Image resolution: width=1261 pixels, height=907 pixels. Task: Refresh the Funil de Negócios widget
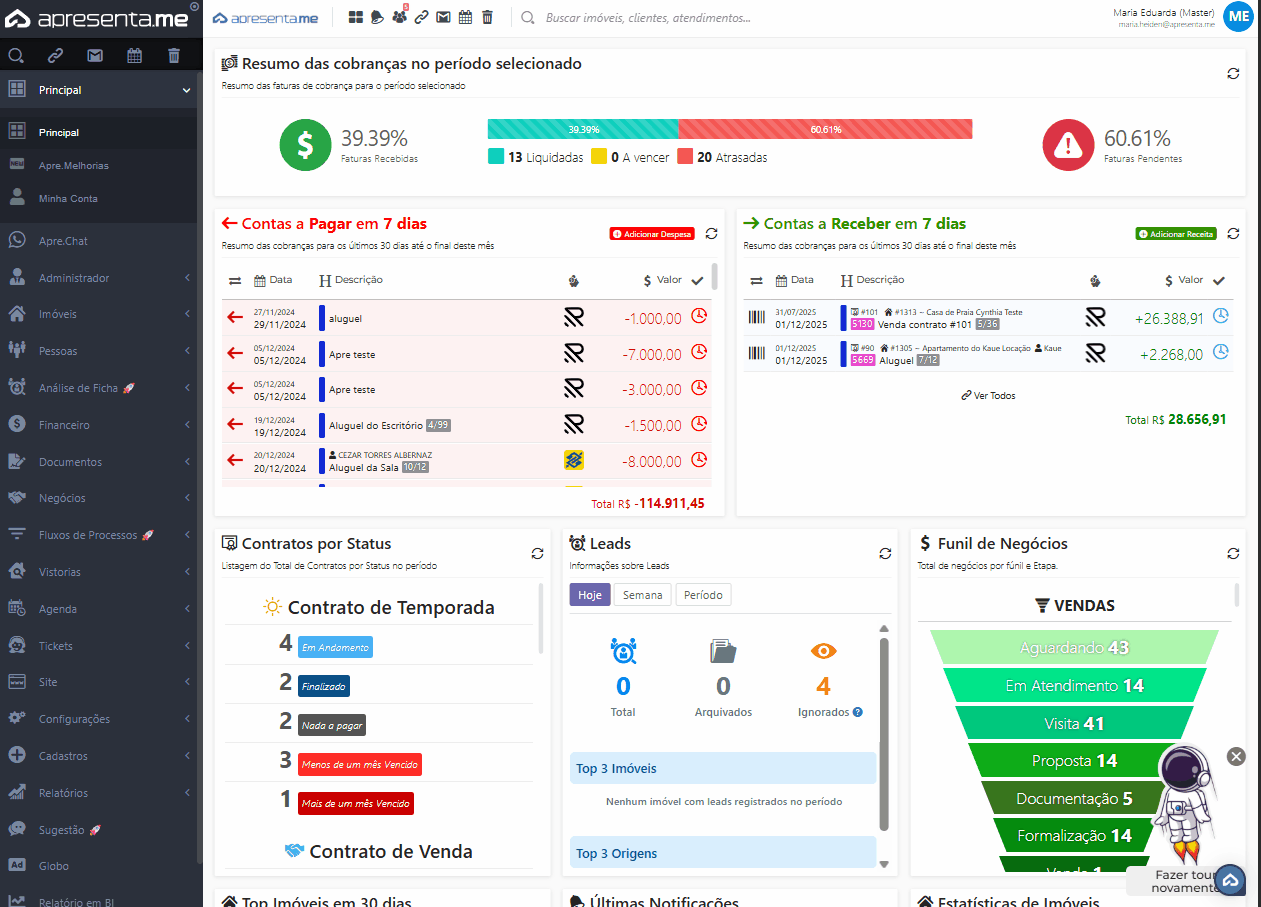[x=1233, y=553]
